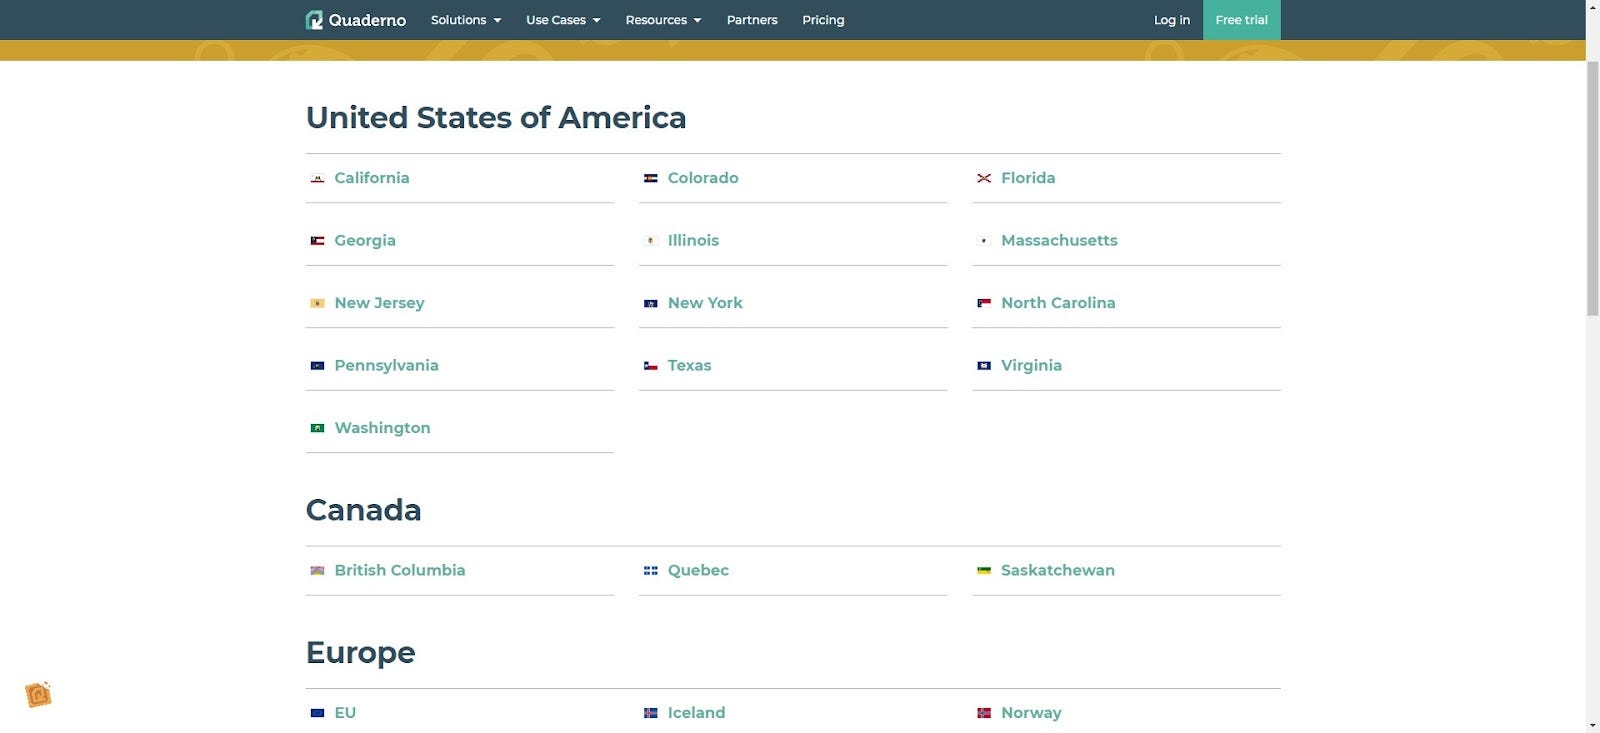Click the vertical scrollbar thumb
The image size is (1600, 733).
[x=1592, y=188]
